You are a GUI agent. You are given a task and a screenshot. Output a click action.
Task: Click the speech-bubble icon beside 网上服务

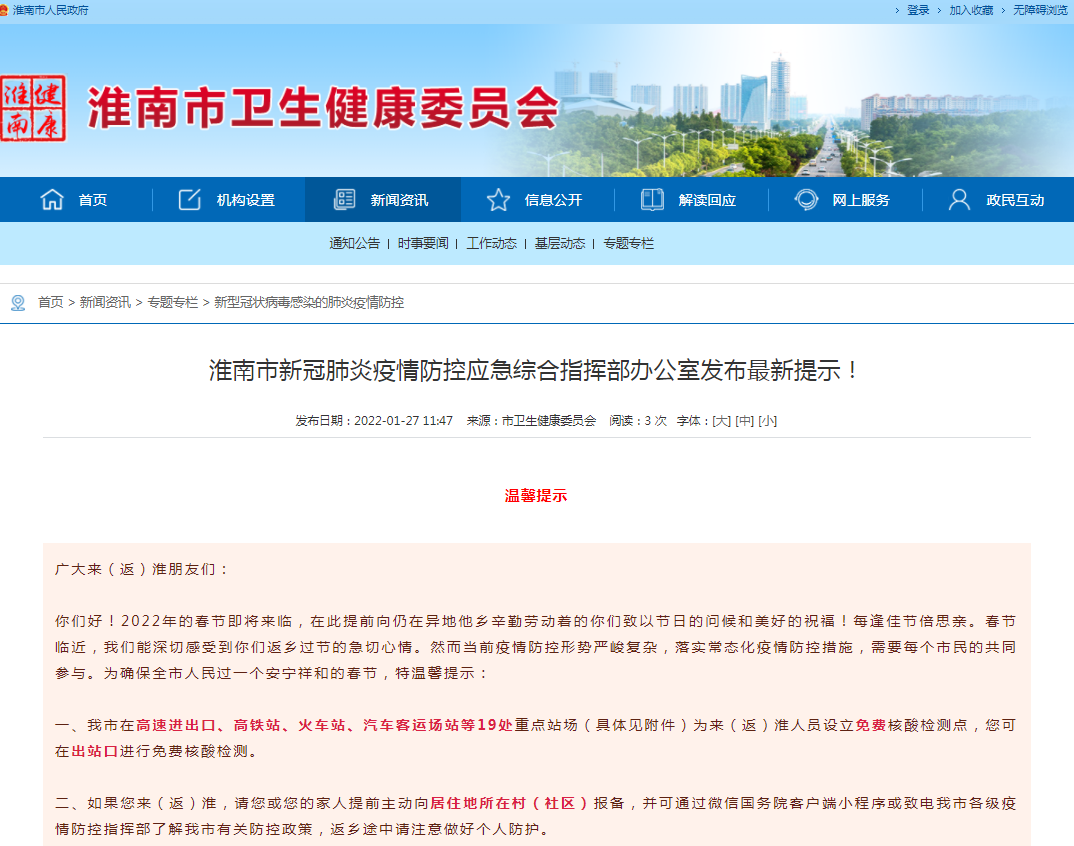click(x=805, y=199)
